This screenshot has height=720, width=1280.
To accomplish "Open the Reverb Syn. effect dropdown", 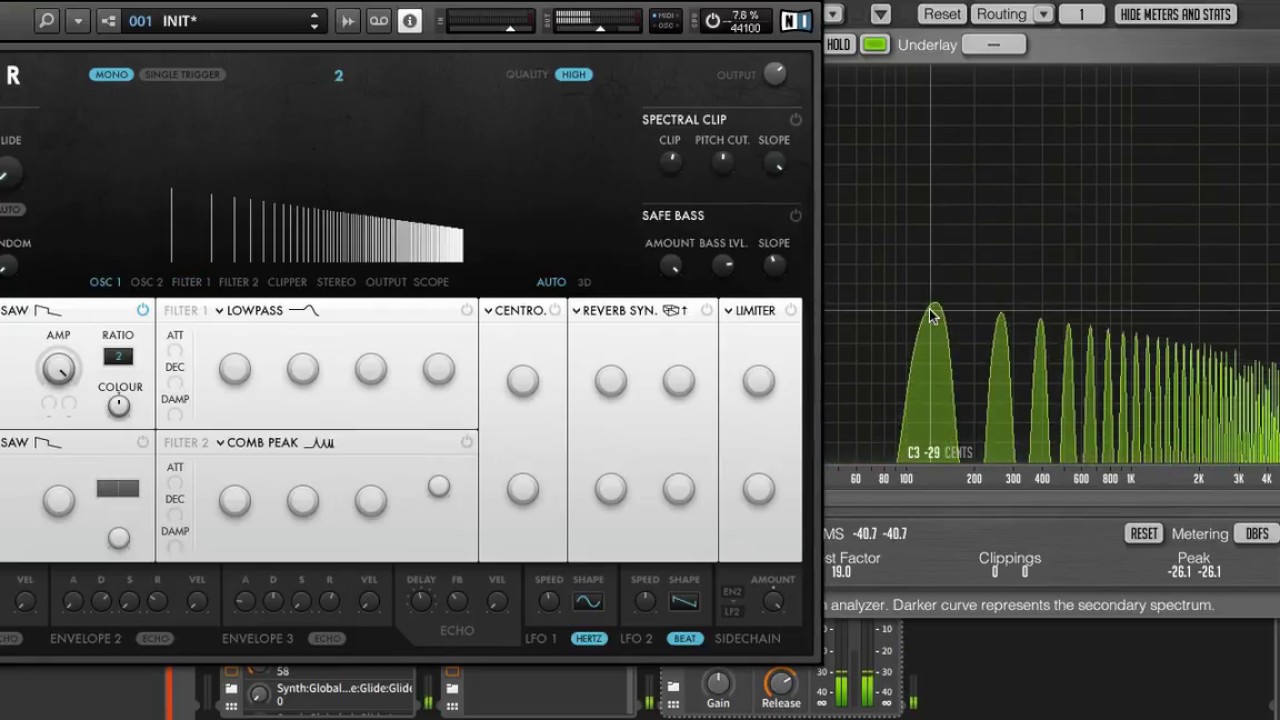I will point(577,311).
